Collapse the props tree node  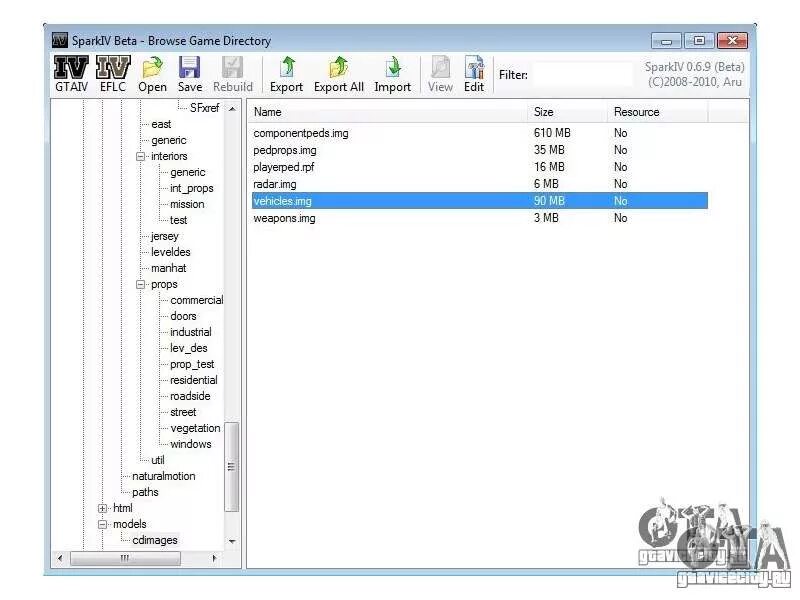(141, 284)
